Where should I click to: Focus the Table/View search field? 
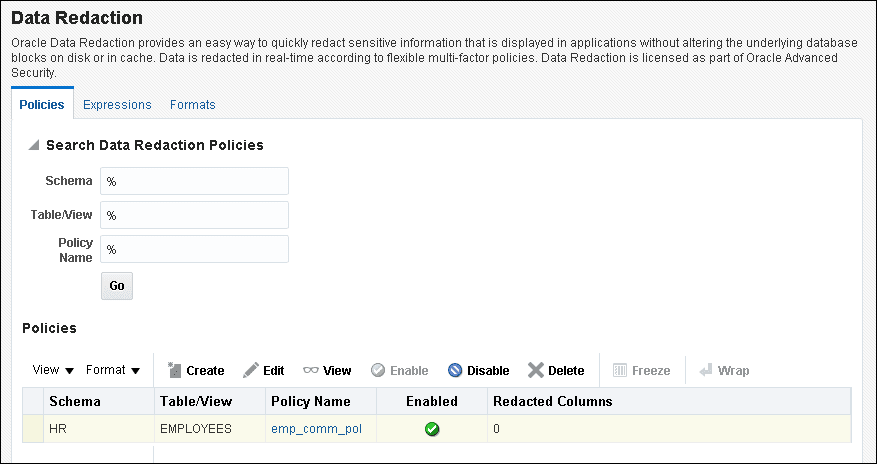(194, 215)
